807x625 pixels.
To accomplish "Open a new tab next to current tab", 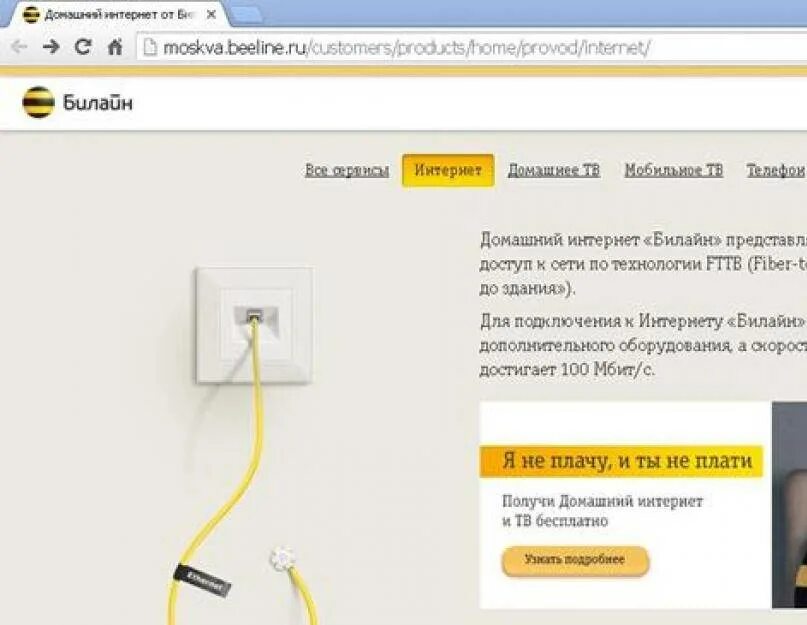I will tap(247, 15).
